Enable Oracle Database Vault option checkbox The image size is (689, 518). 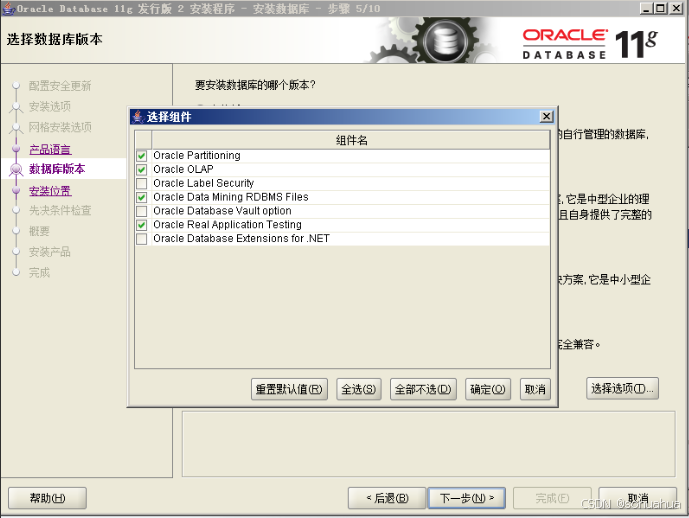[141, 211]
